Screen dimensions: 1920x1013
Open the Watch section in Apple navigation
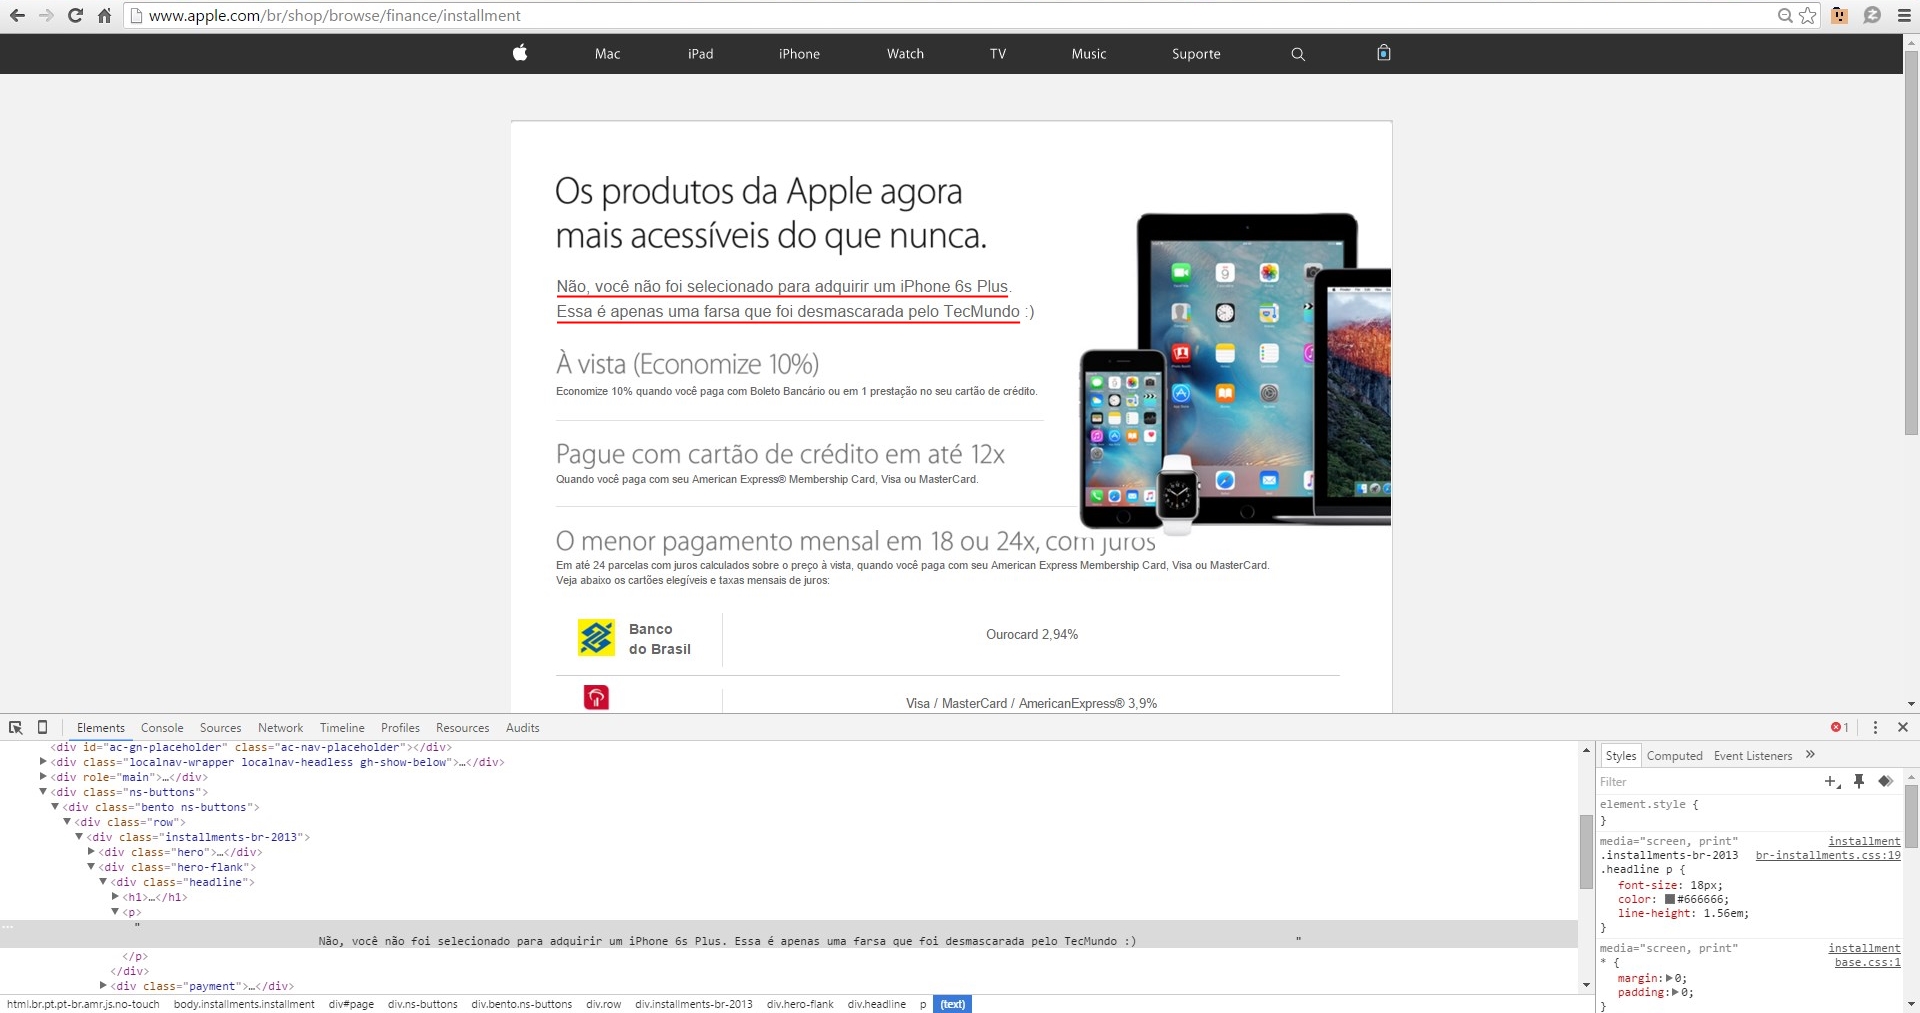[x=905, y=54]
